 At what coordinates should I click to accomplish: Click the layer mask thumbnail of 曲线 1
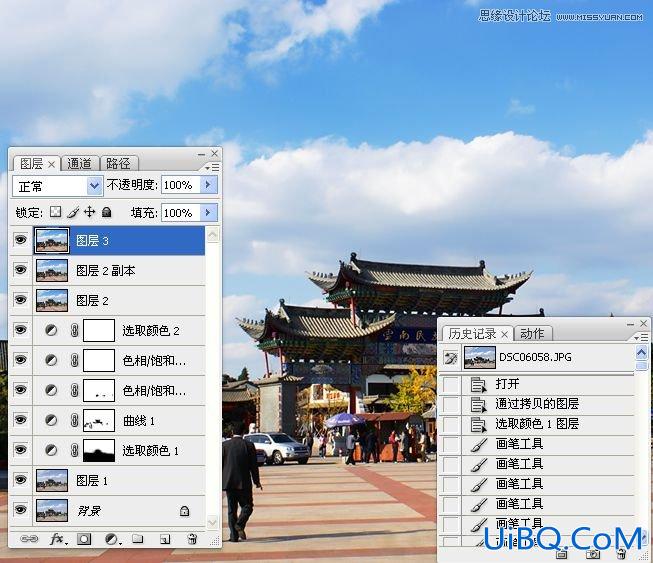[99, 421]
